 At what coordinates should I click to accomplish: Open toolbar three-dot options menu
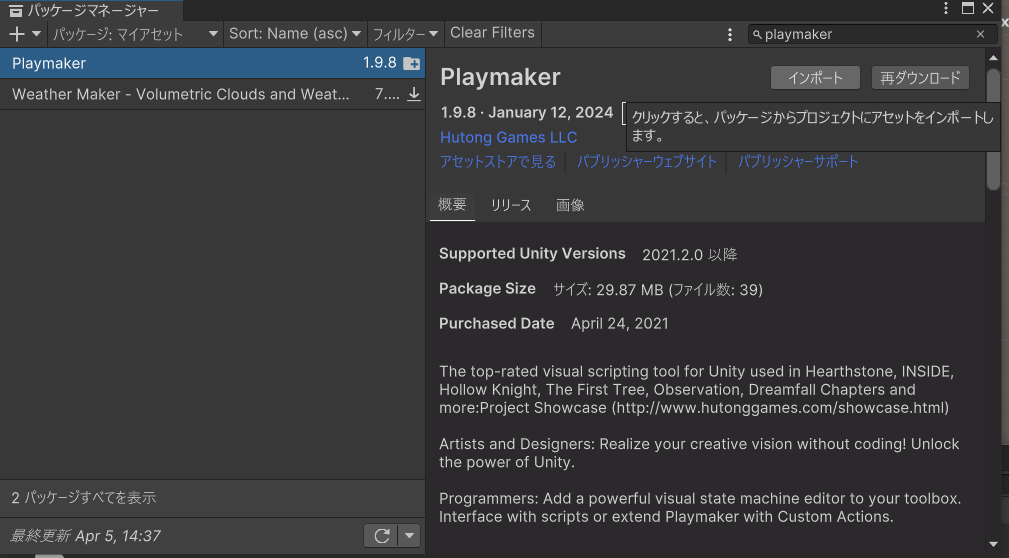point(730,34)
